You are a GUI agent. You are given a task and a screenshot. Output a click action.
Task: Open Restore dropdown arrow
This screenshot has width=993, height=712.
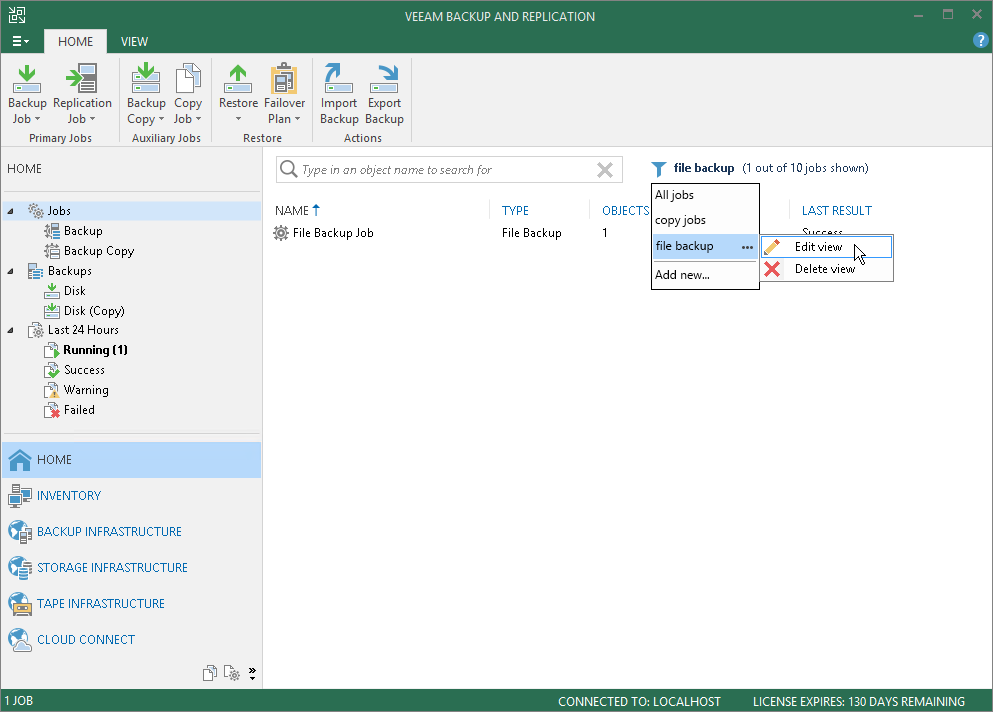238,119
